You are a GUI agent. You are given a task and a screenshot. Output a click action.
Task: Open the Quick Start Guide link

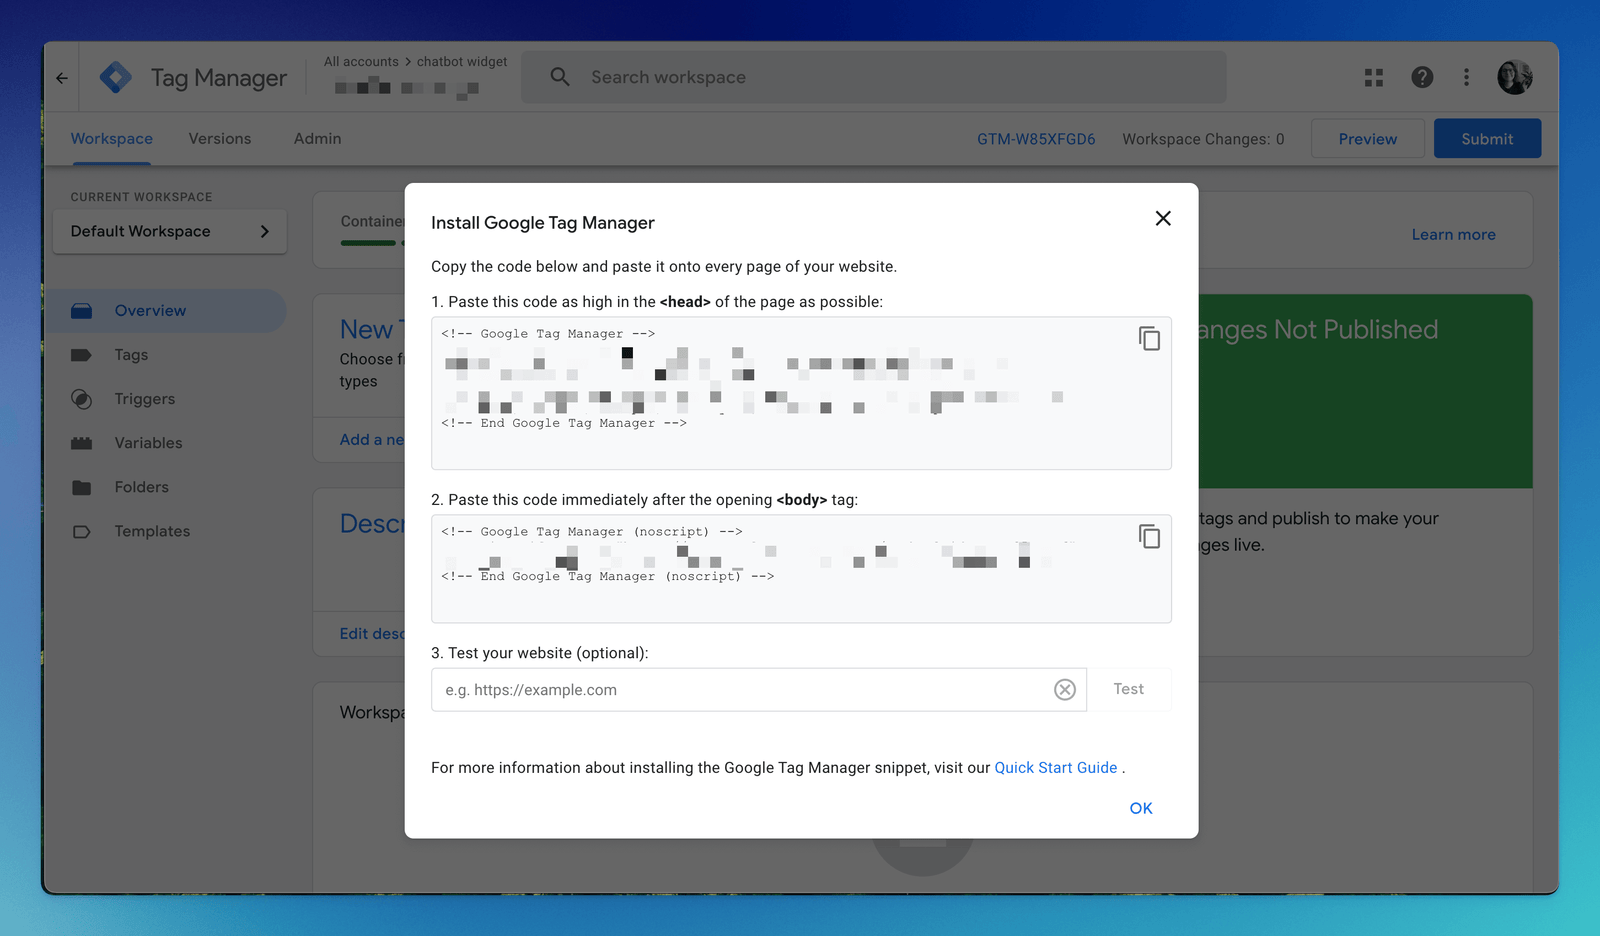point(1055,768)
